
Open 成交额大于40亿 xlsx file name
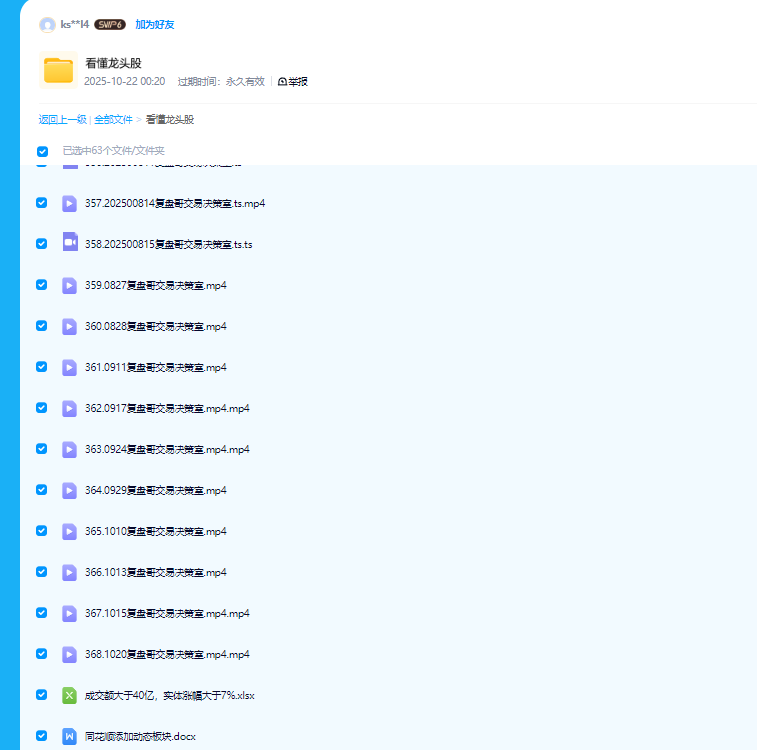(x=169, y=695)
